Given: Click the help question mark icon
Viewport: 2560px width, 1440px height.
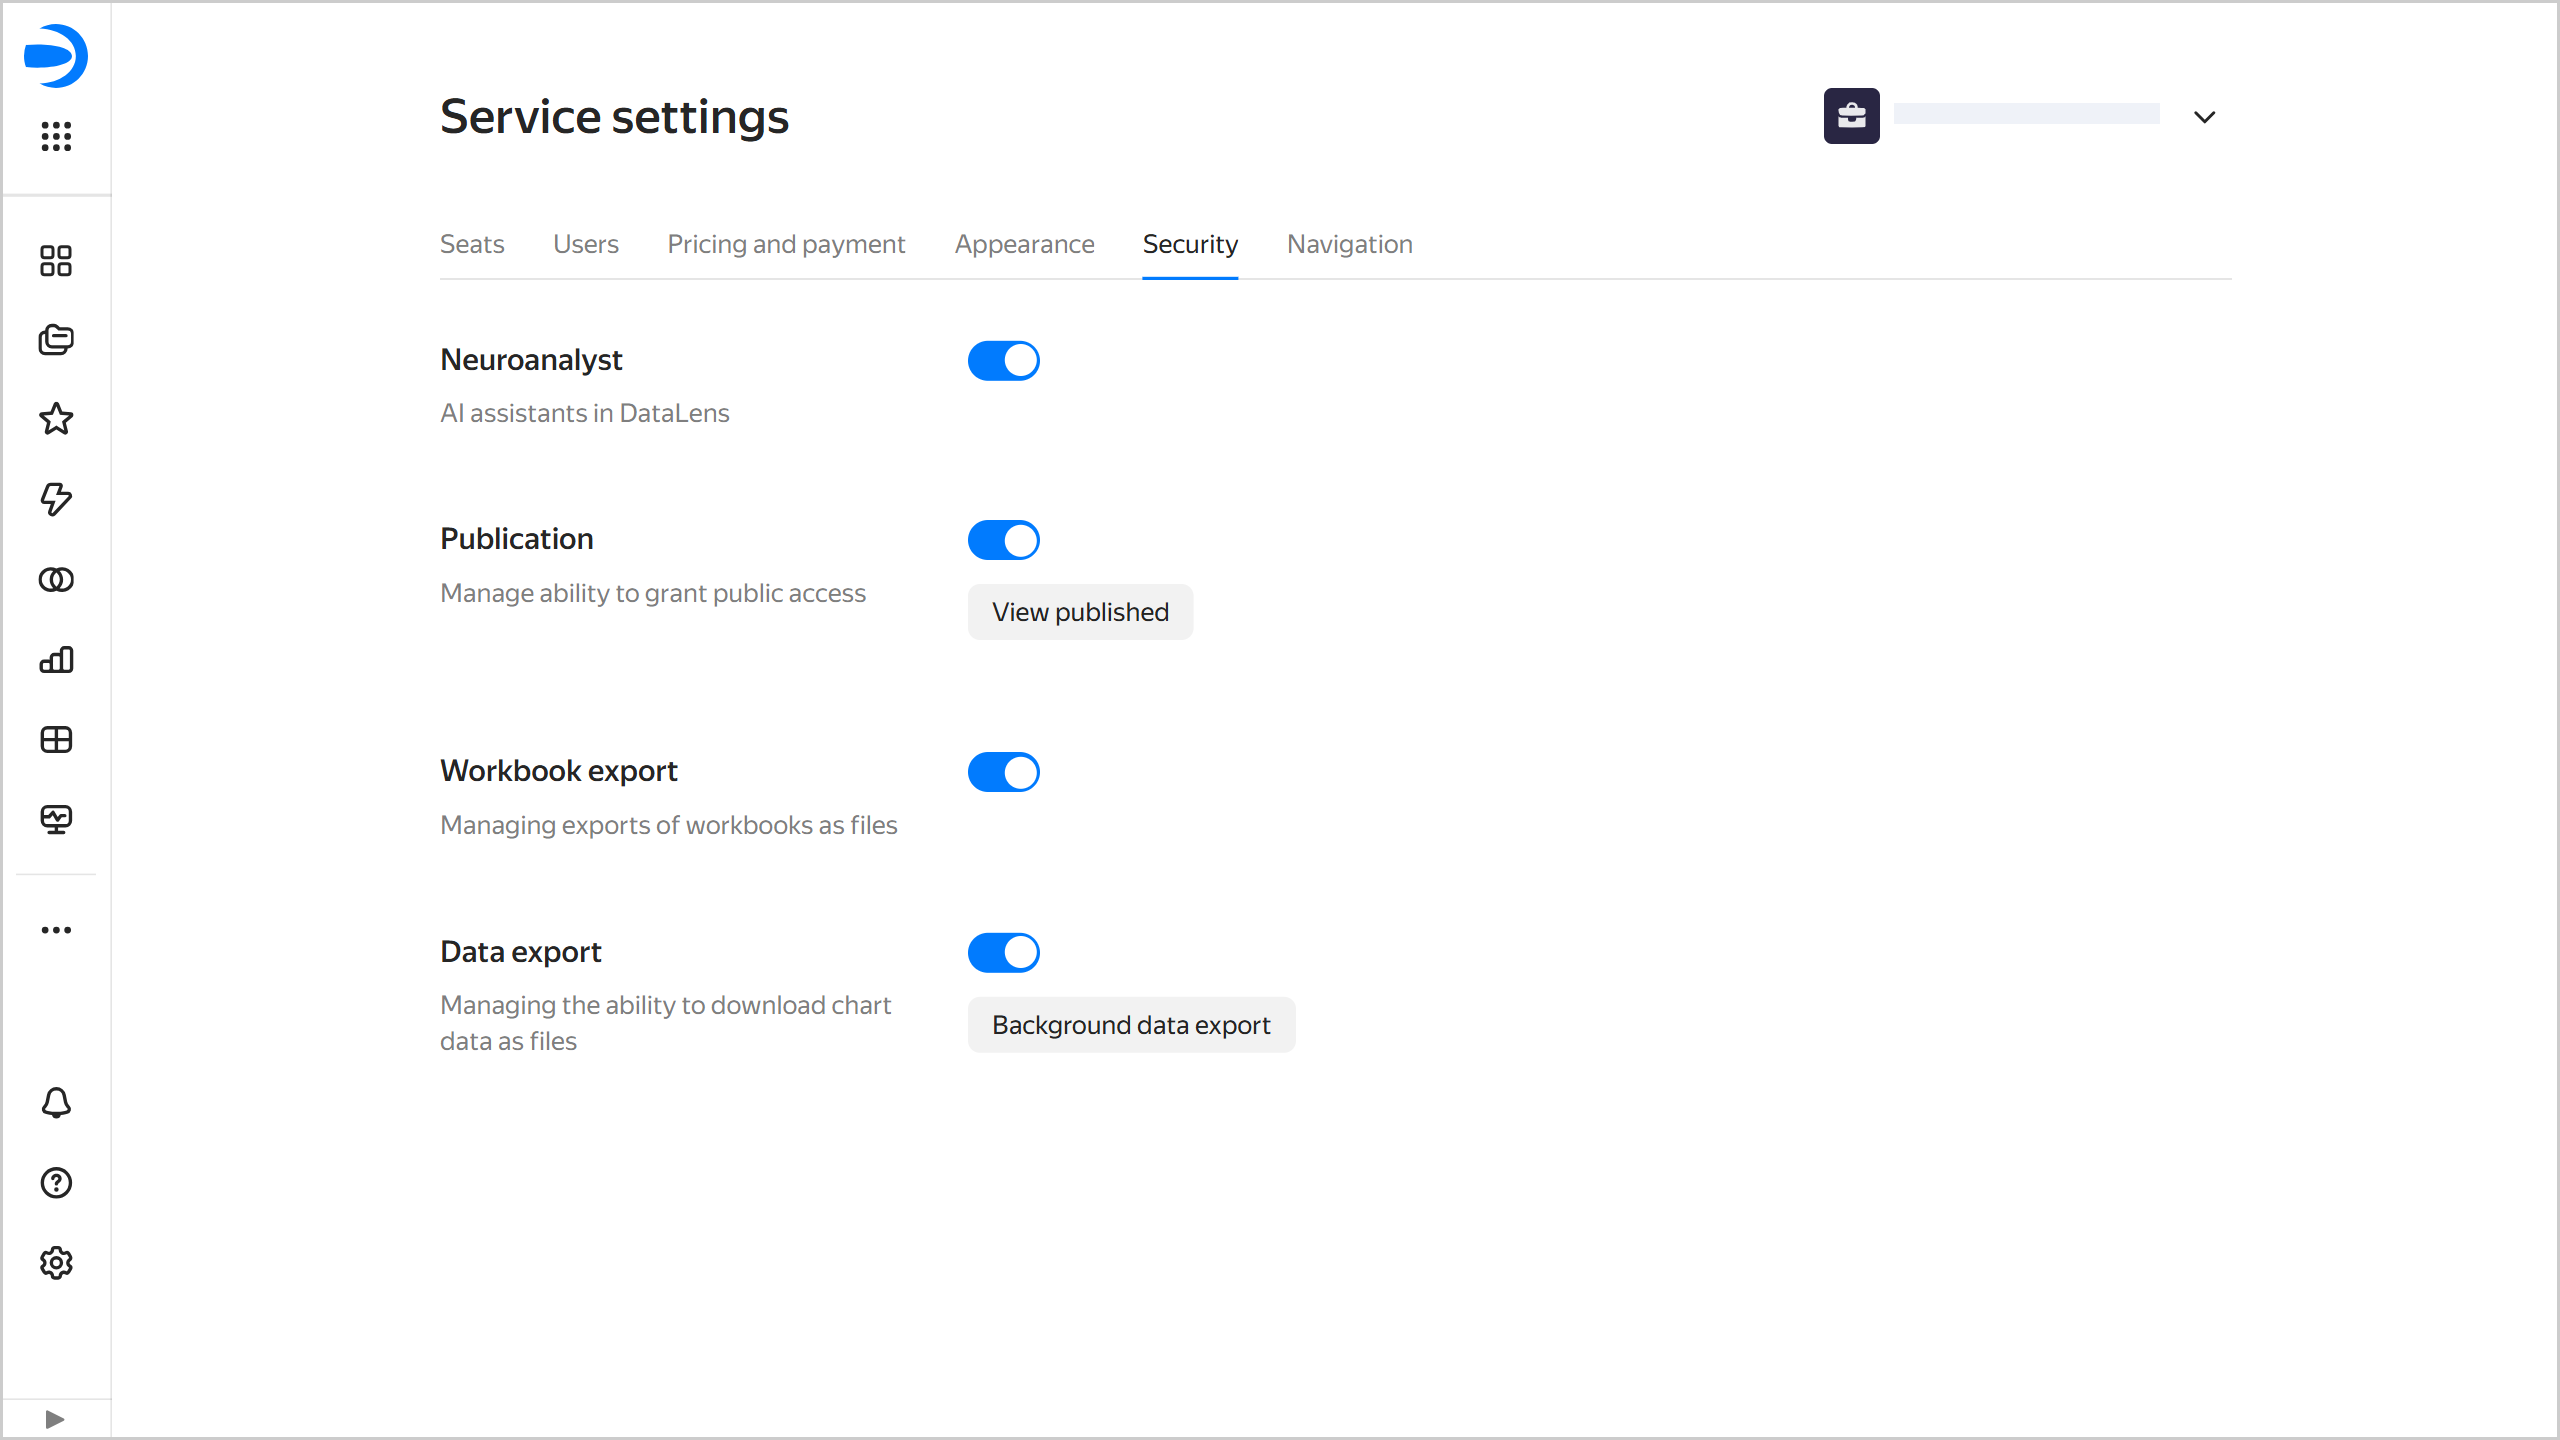Looking at the screenshot, I should [56, 1183].
